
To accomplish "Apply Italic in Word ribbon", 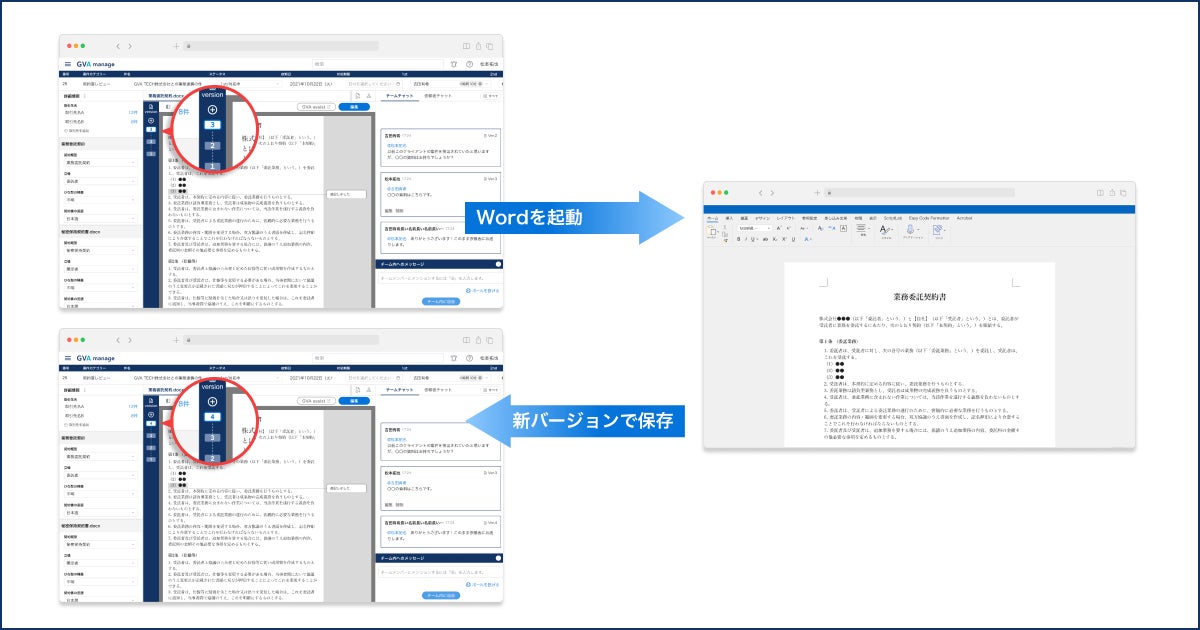I will coord(747,239).
